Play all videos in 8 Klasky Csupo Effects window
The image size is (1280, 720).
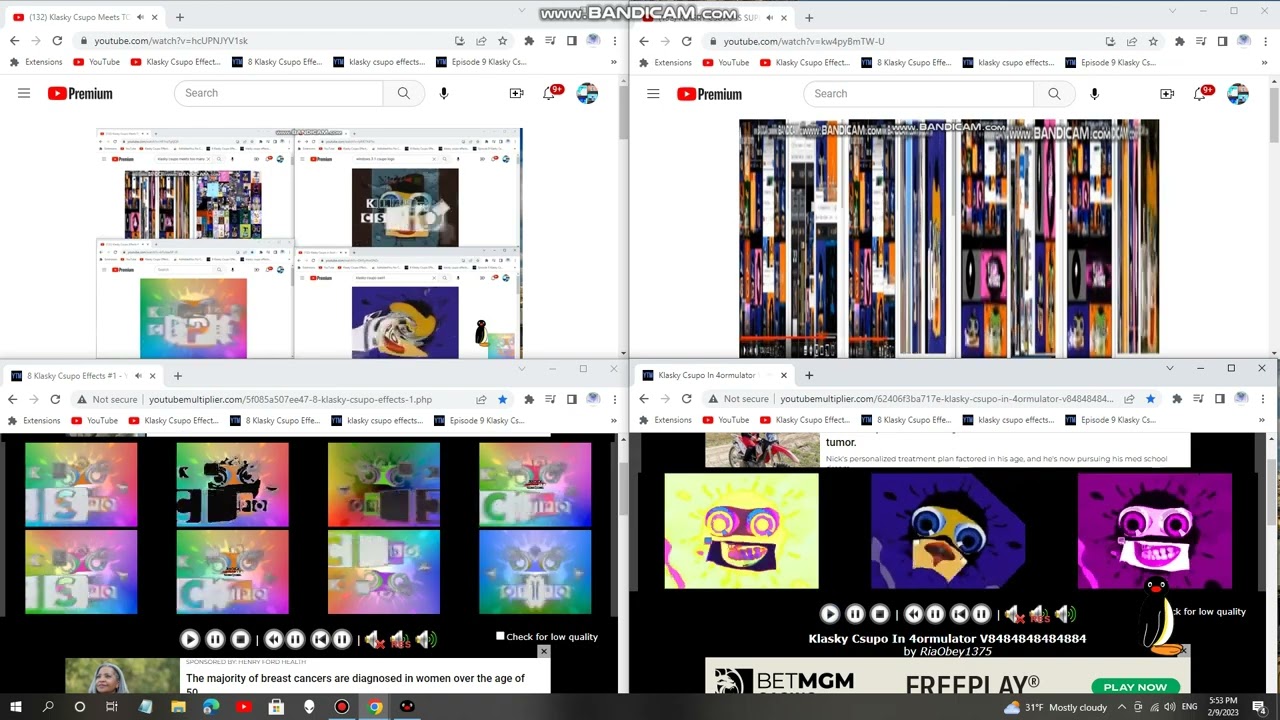(190, 639)
